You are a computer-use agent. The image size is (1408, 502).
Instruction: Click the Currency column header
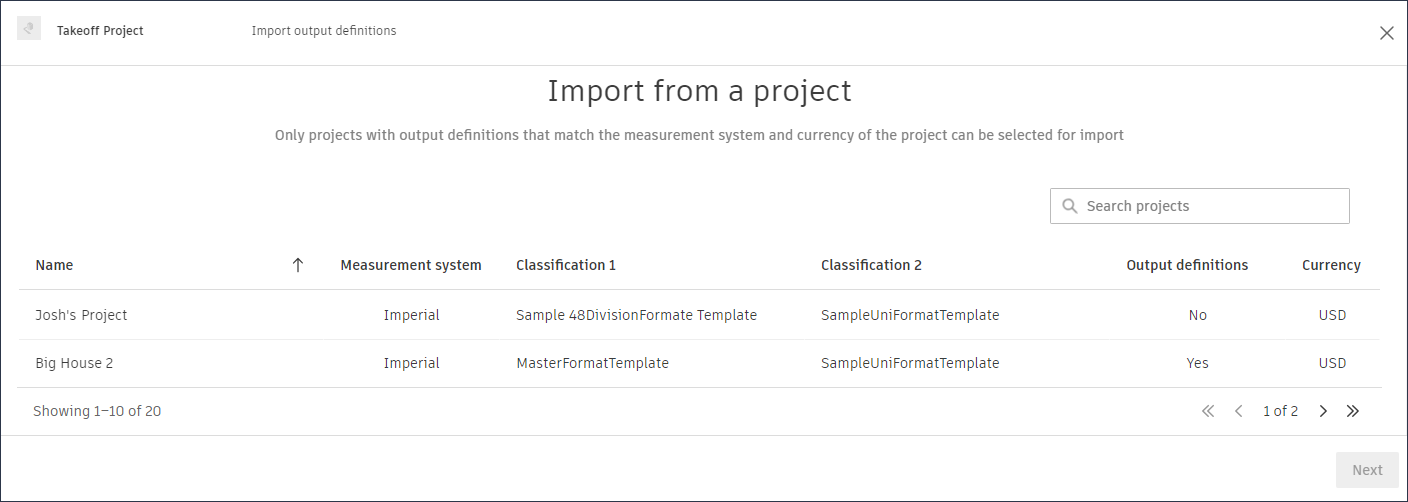(1331, 265)
